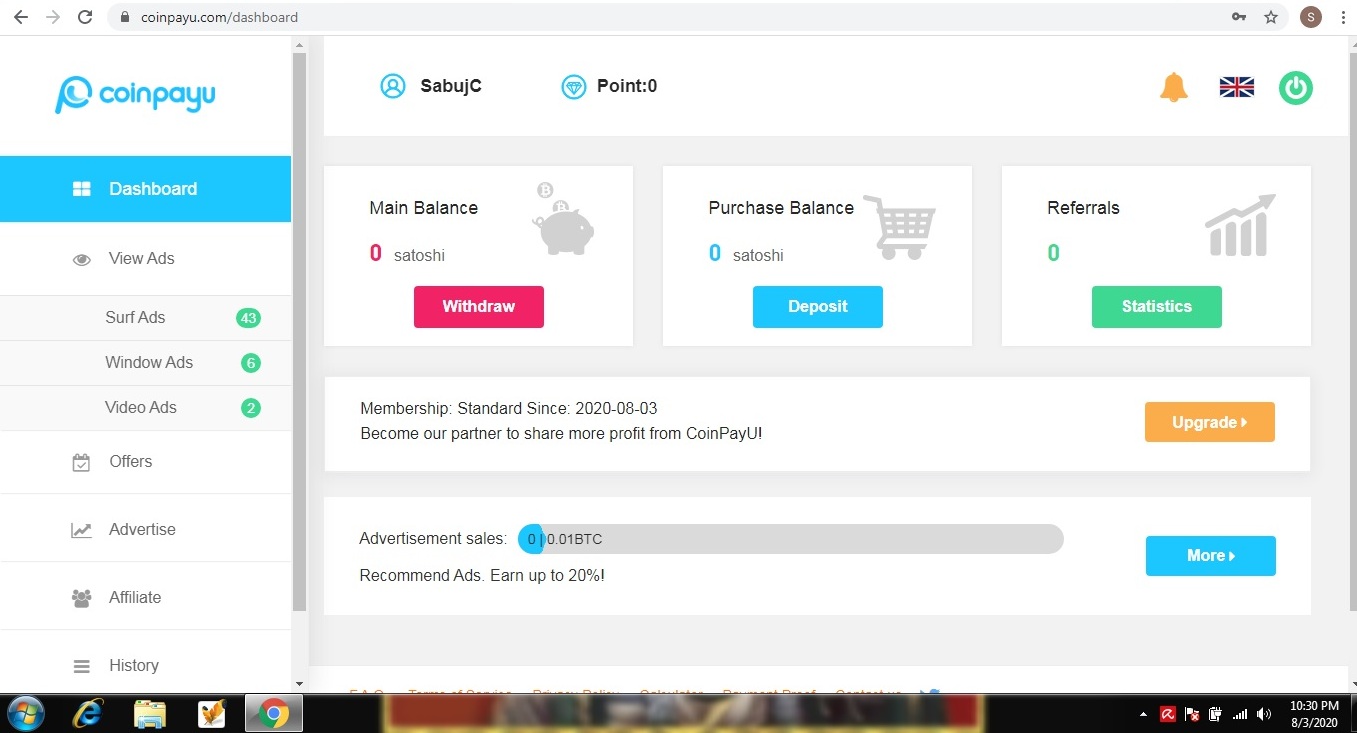1357x733 pixels.
Task: Click the SabujC profile avatar icon
Action: point(392,86)
